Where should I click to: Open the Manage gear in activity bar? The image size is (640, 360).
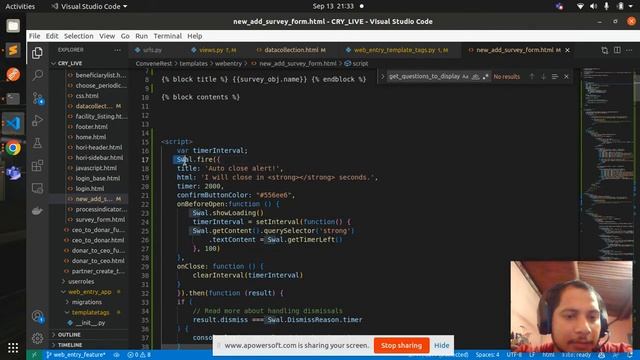coord(37,338)
